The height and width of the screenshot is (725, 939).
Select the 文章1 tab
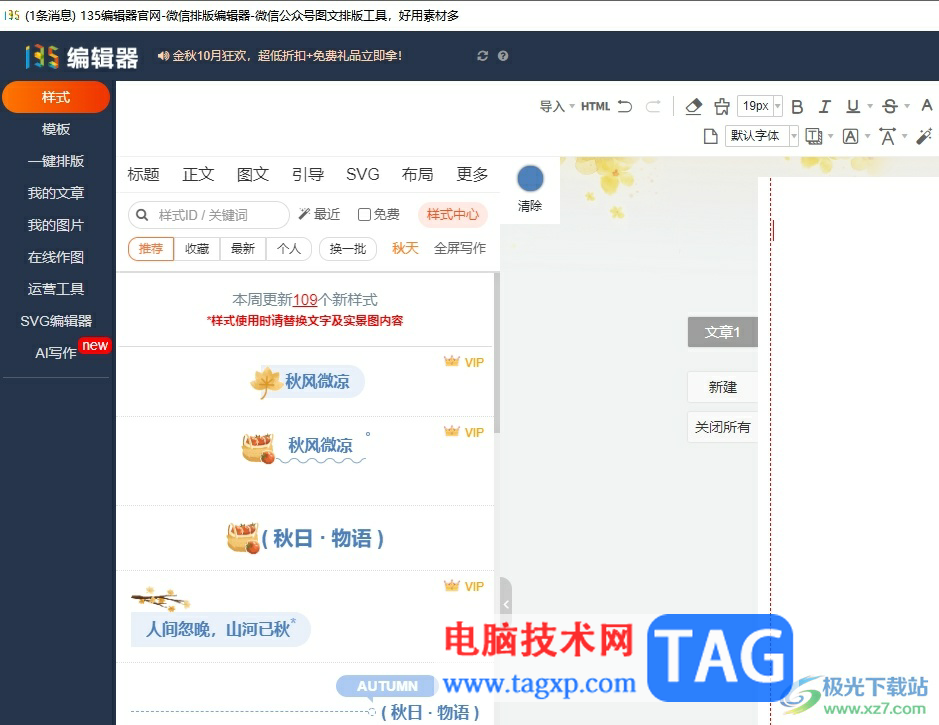723,332
